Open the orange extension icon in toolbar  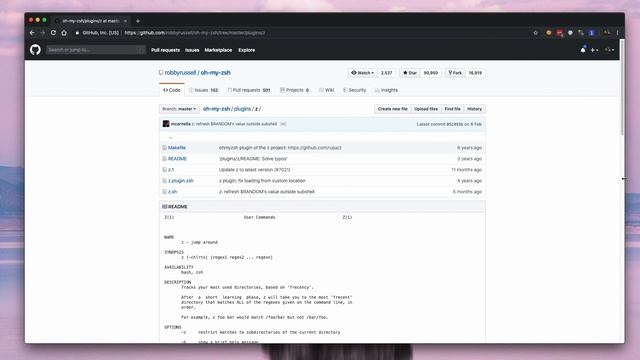pos(549,33)
